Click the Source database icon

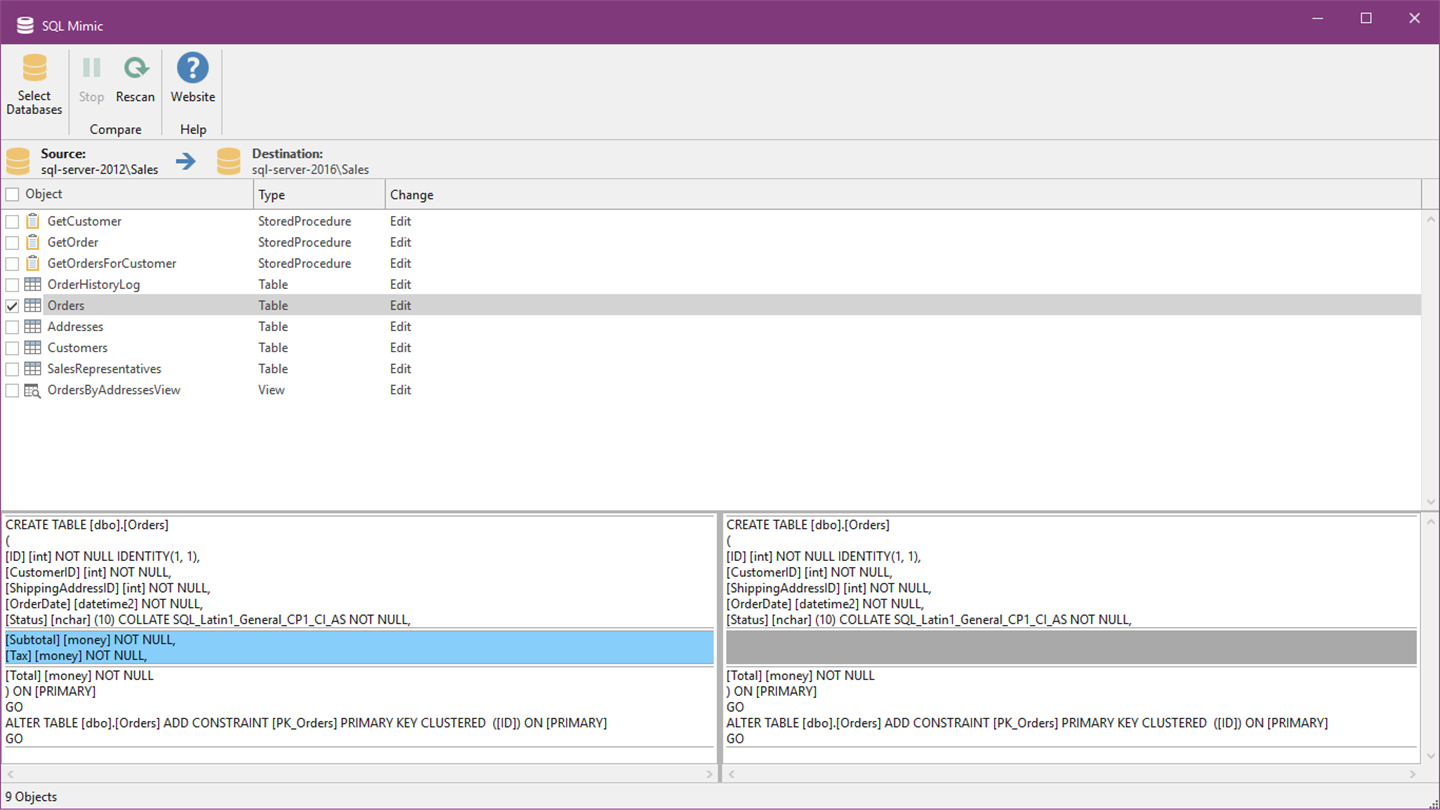(x=18, y=161)
